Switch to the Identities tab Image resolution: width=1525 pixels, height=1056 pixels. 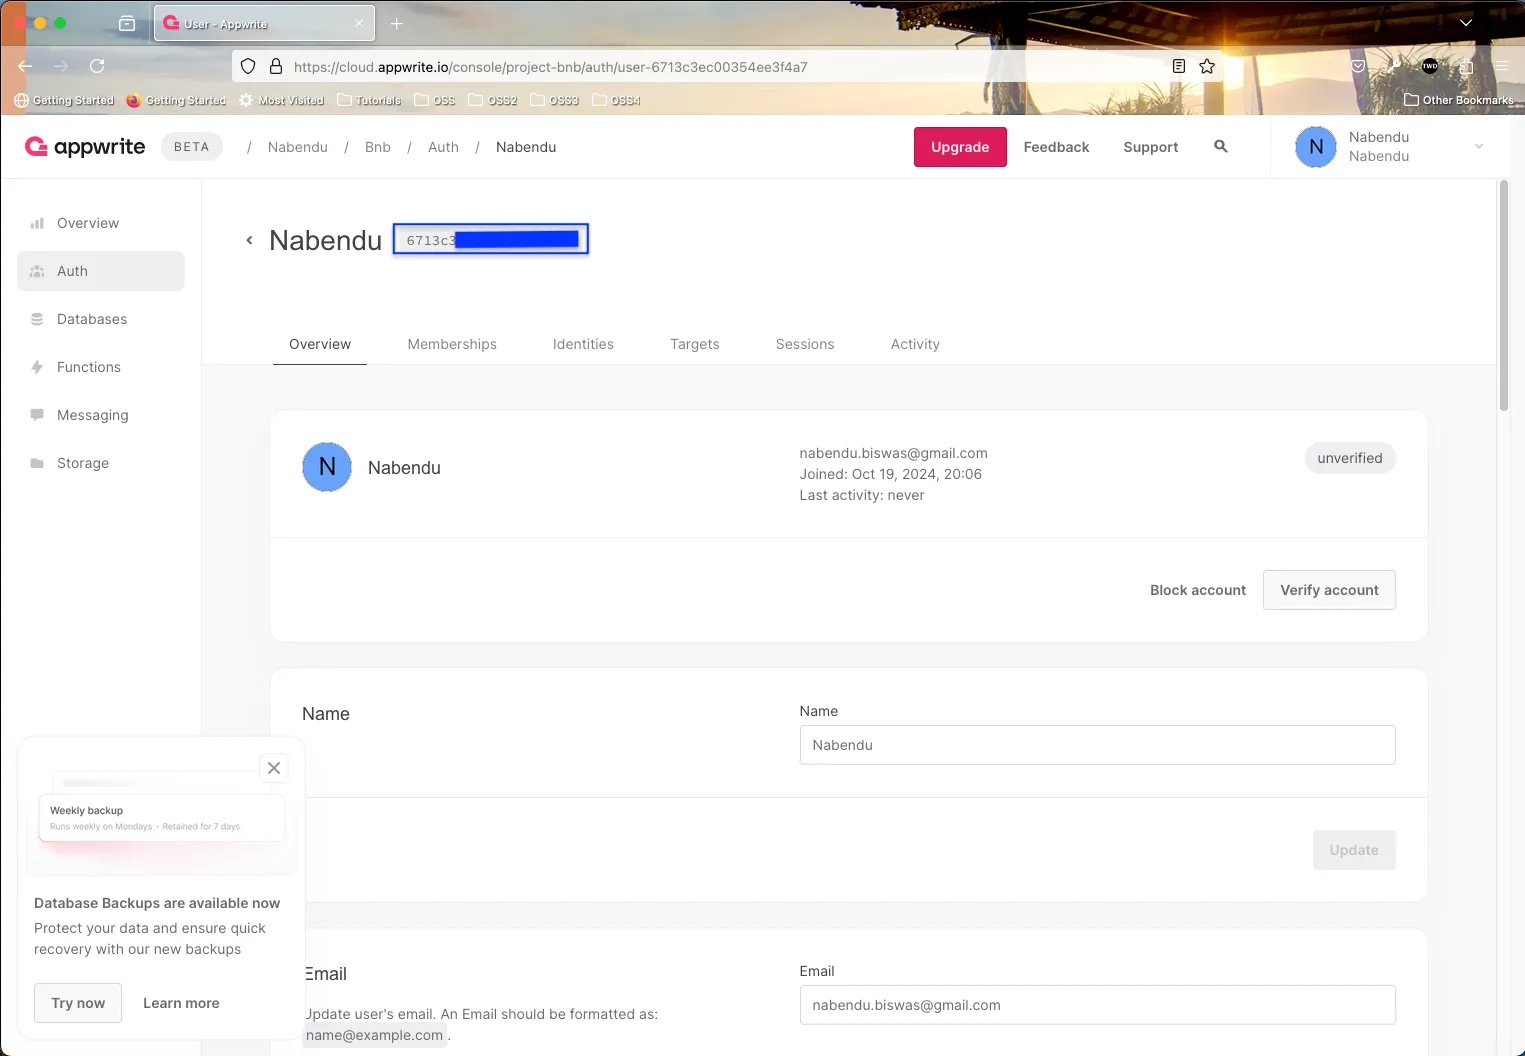coord(583,344)
